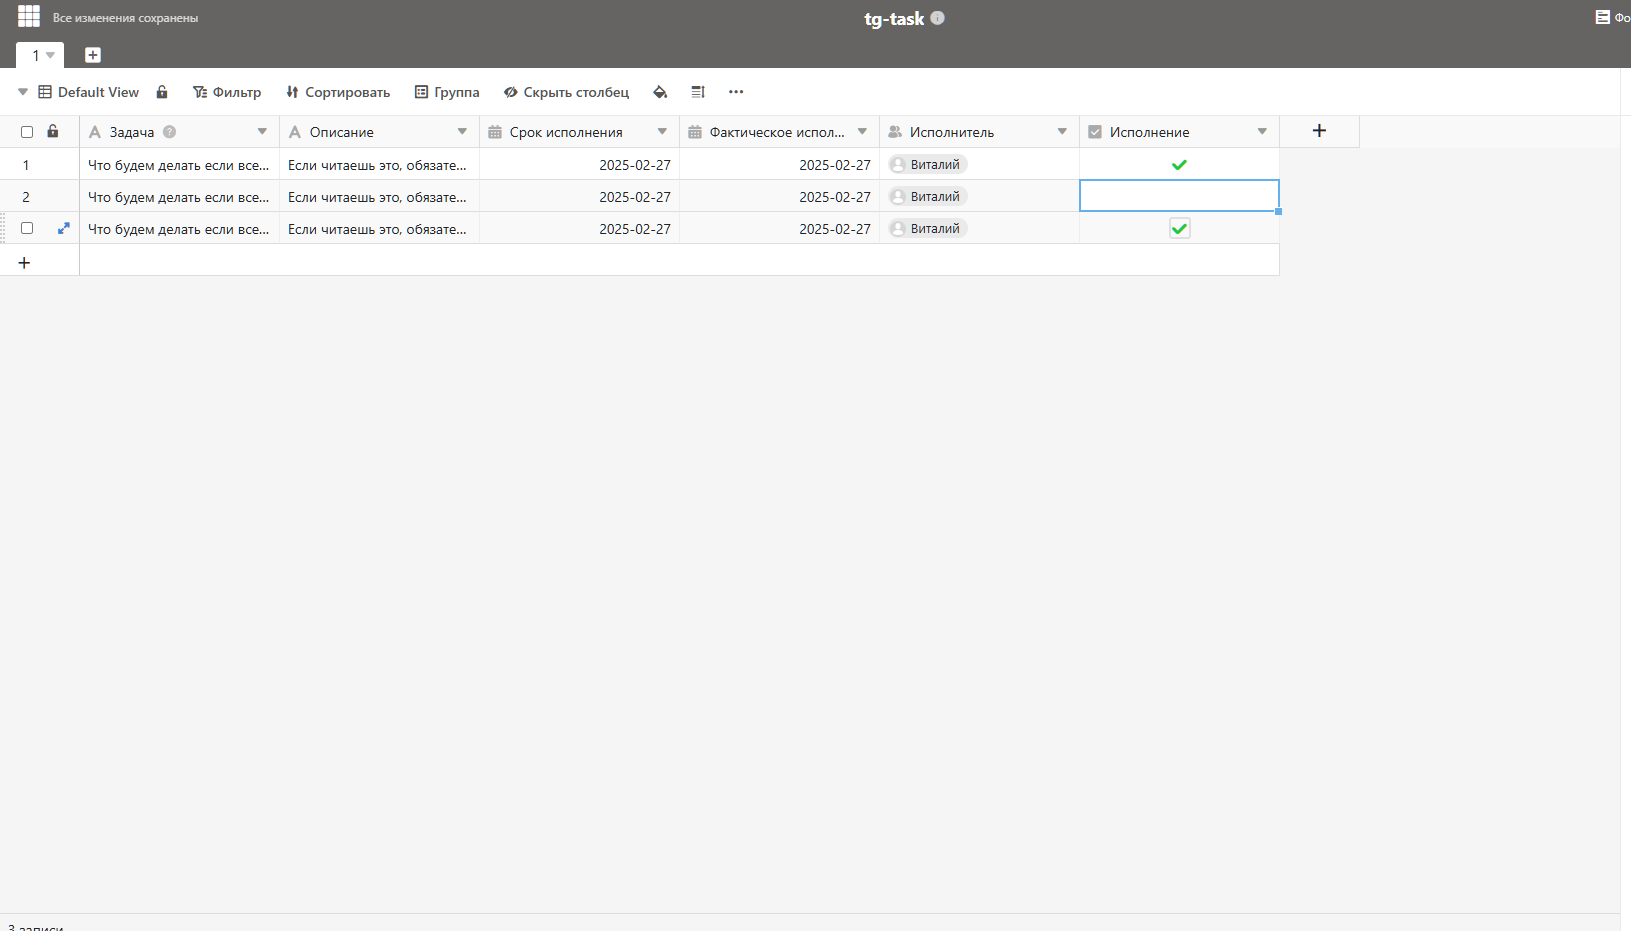Select row three Срок исполнения date
This screenshot has width=1631, height=931.
[580, 228]
